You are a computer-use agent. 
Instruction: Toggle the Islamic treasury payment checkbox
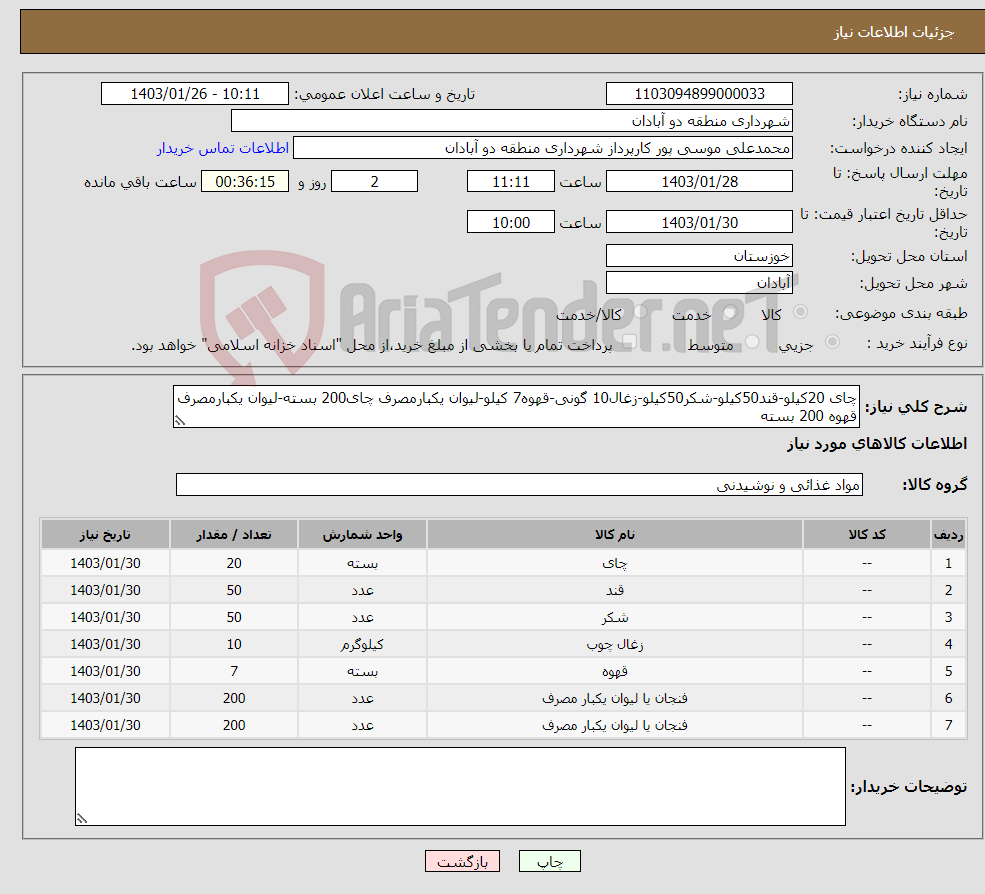click(629, 342)
